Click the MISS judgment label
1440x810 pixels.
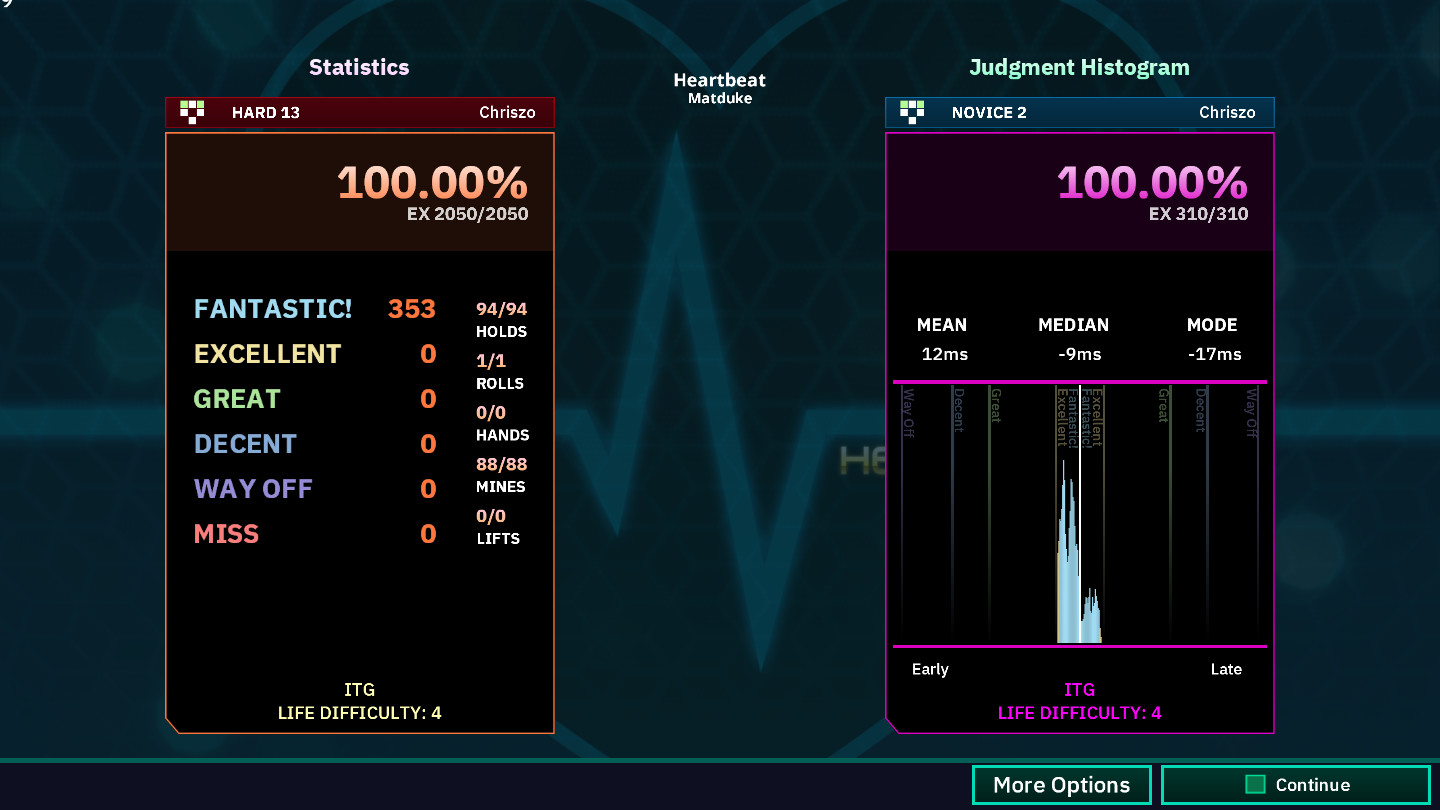pyautogui.click(x=226, y=533)
